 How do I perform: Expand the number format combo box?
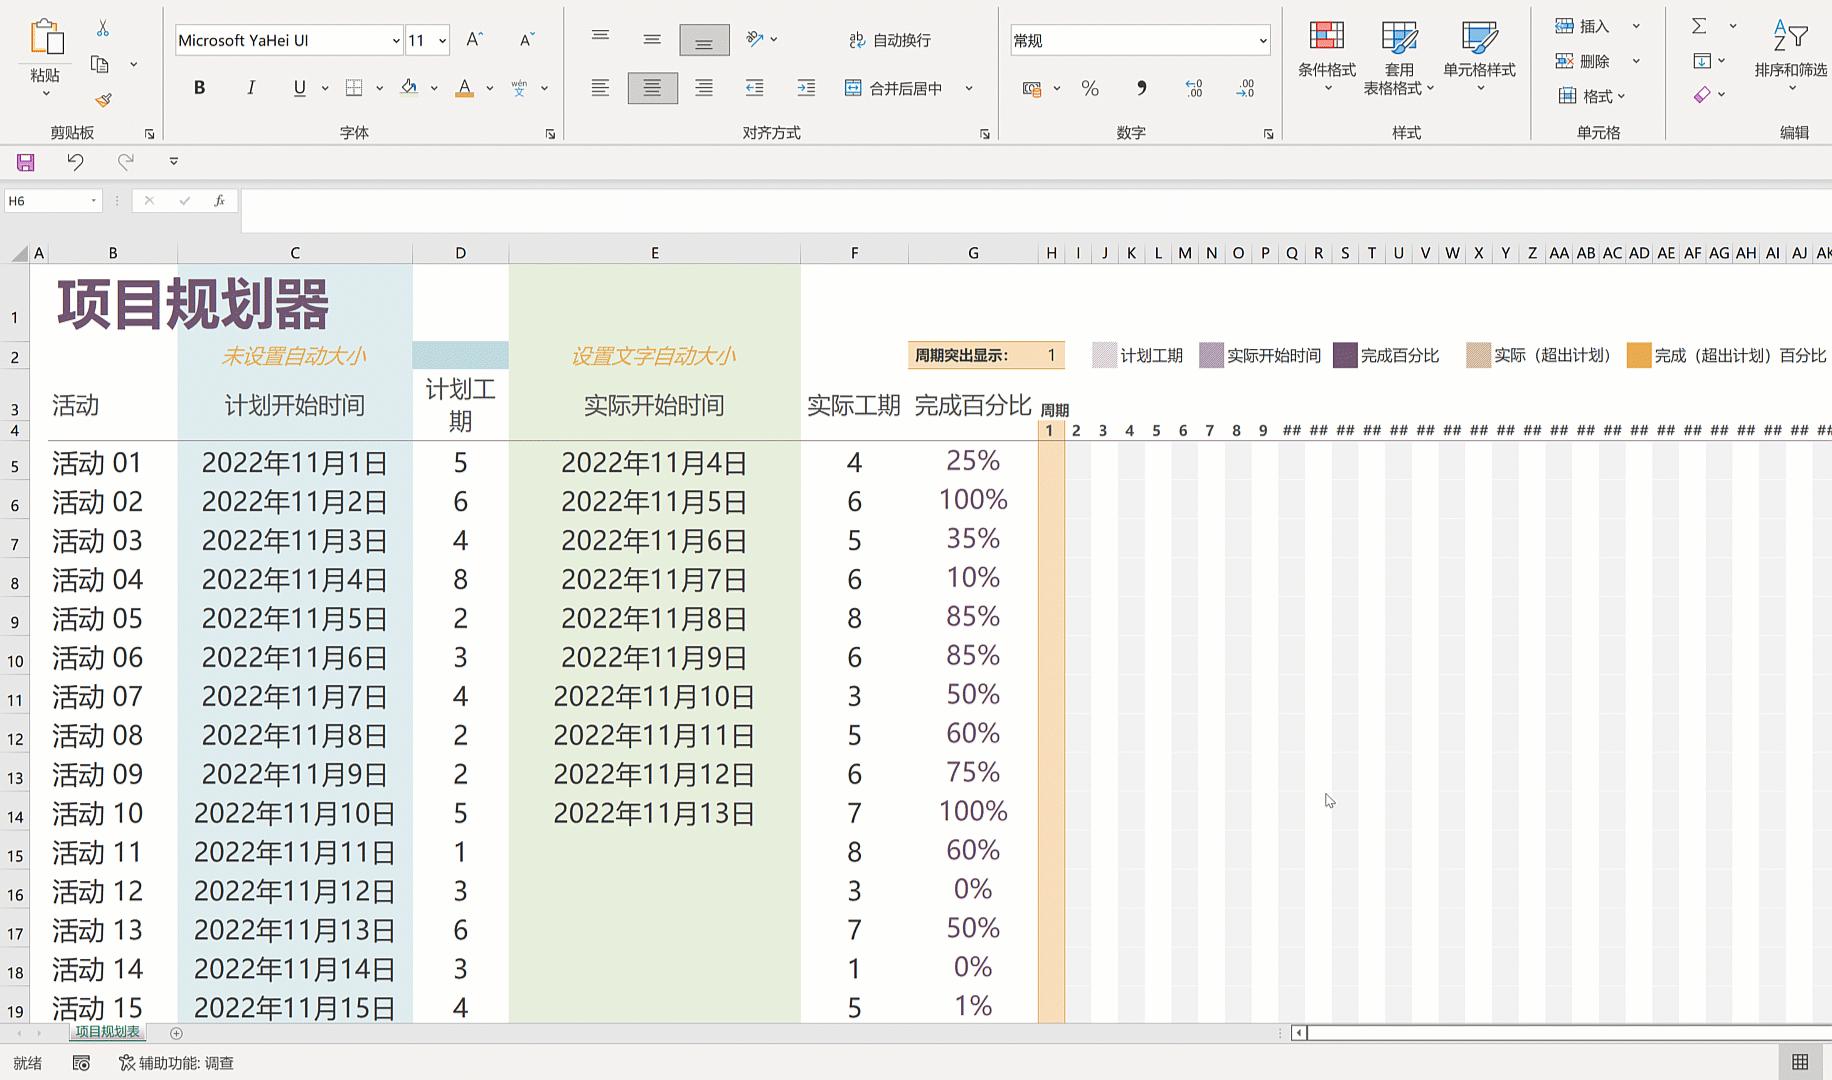point(1262,41)
